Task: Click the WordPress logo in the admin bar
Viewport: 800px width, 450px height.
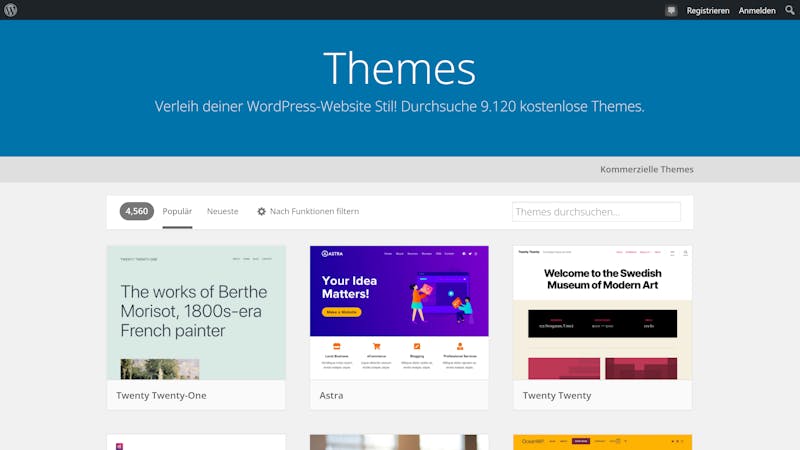Action: tap(10, 10)
